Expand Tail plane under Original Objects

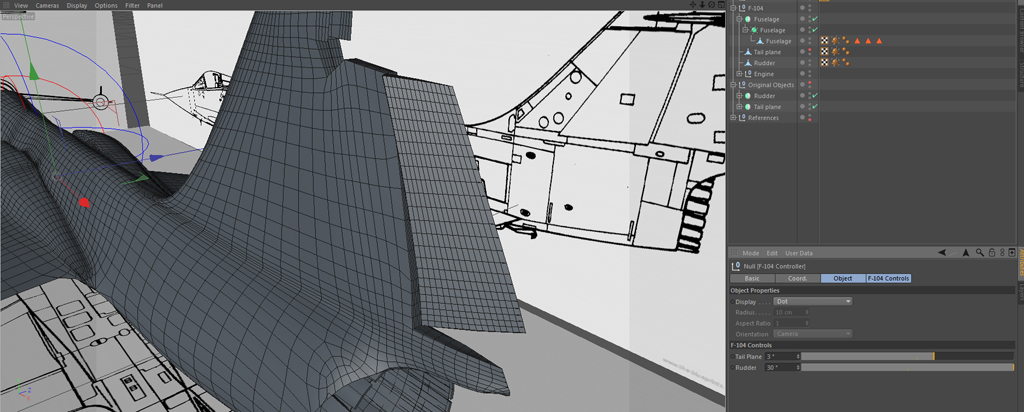(739, 106)
